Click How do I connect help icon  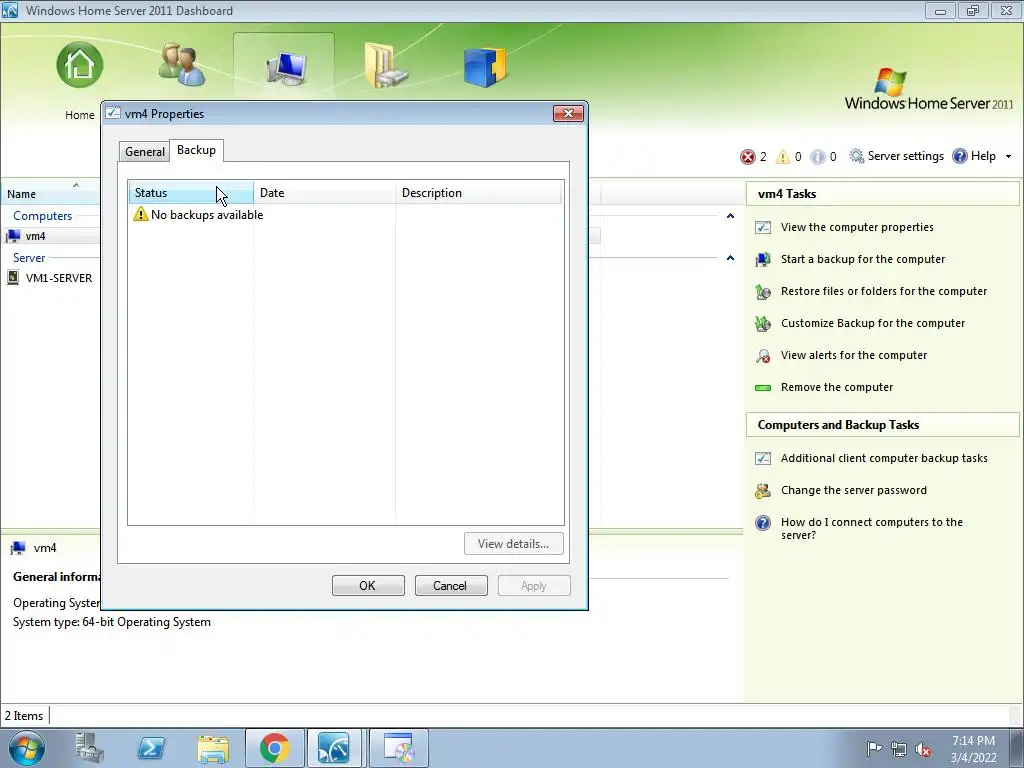763,522
